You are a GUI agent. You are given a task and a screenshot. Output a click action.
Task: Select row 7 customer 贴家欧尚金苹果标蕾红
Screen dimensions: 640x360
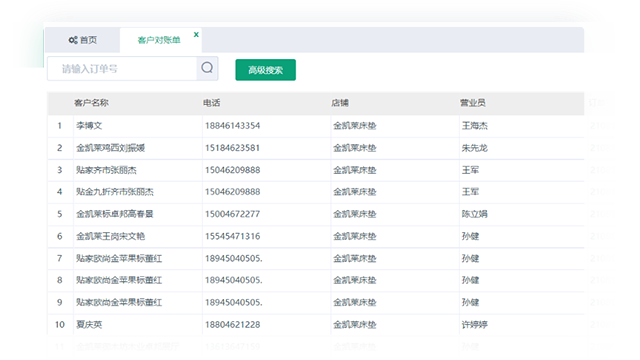pyautogui.click(x=119, y=258)
